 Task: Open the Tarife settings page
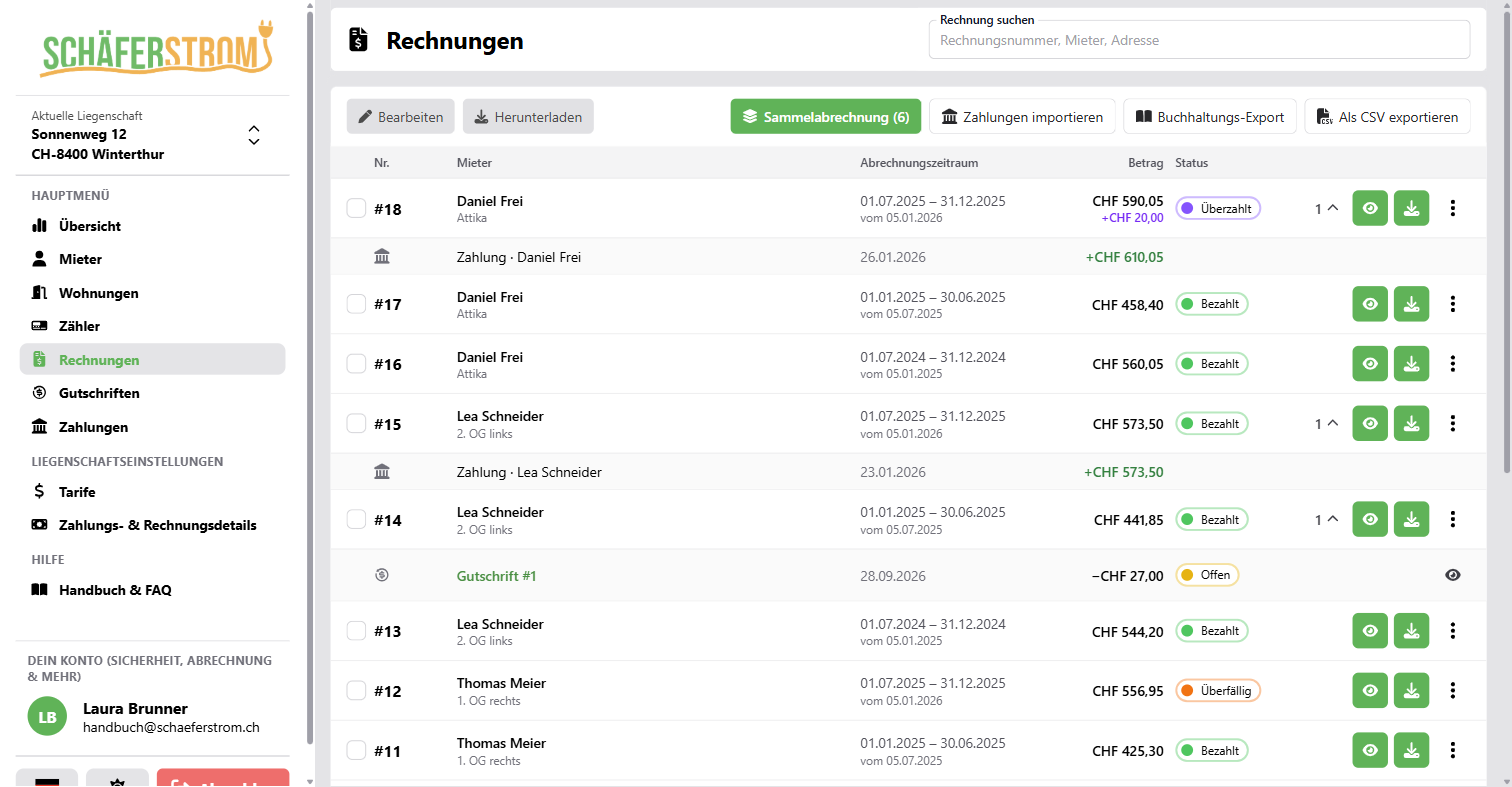point(152,492)
